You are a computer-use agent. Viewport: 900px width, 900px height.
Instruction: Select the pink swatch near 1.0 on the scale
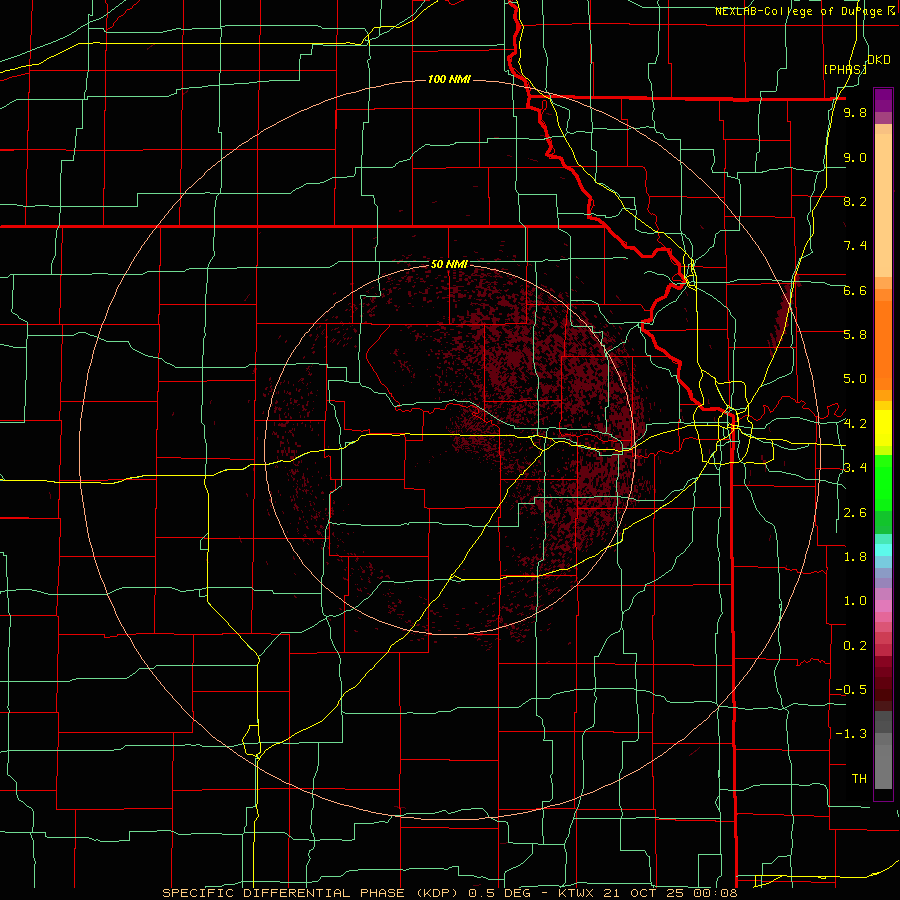[883, 606]
